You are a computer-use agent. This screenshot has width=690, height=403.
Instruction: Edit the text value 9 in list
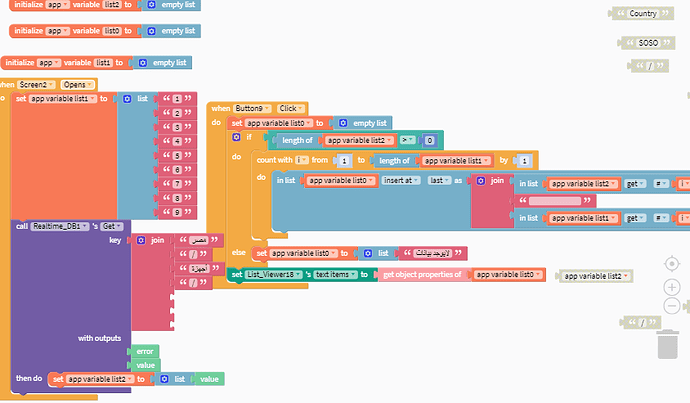177,212
